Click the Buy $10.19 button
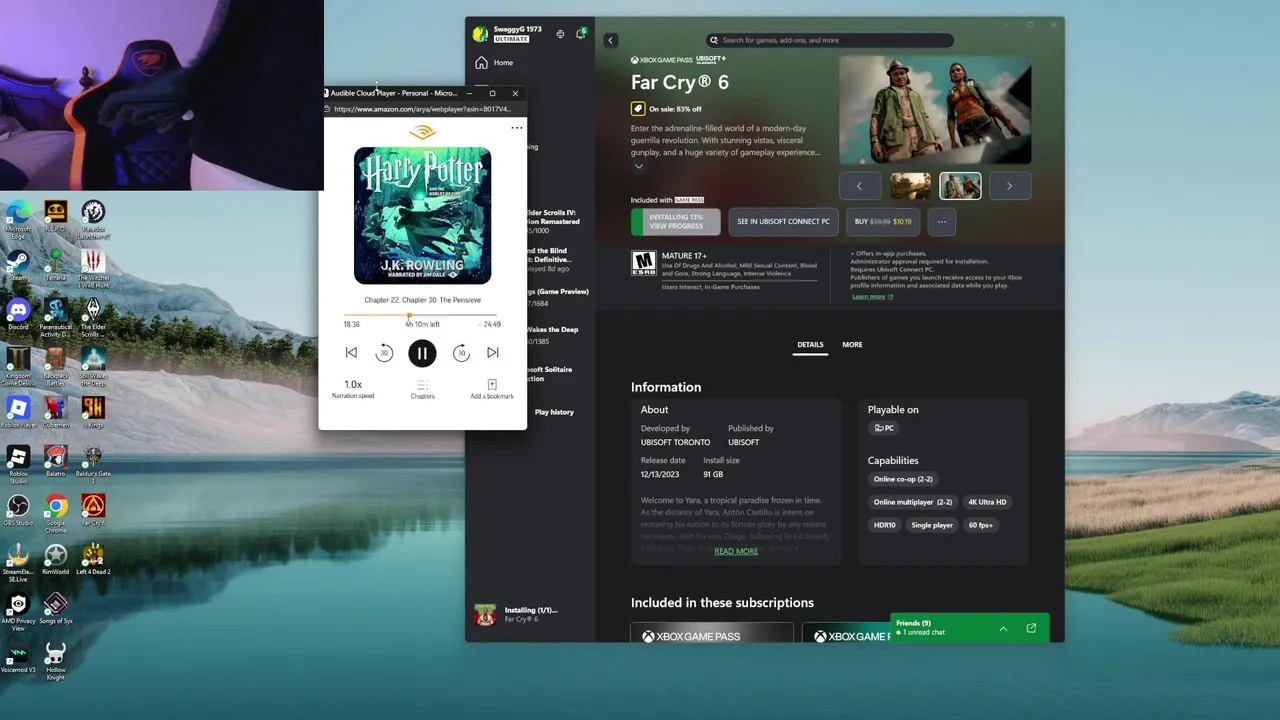1280x720 pixels. point(883,221)
